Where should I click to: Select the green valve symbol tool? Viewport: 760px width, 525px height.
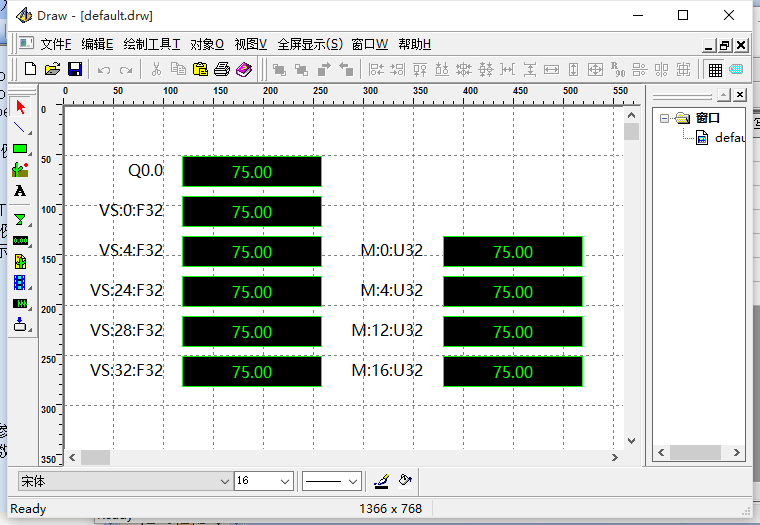point(20,220)
